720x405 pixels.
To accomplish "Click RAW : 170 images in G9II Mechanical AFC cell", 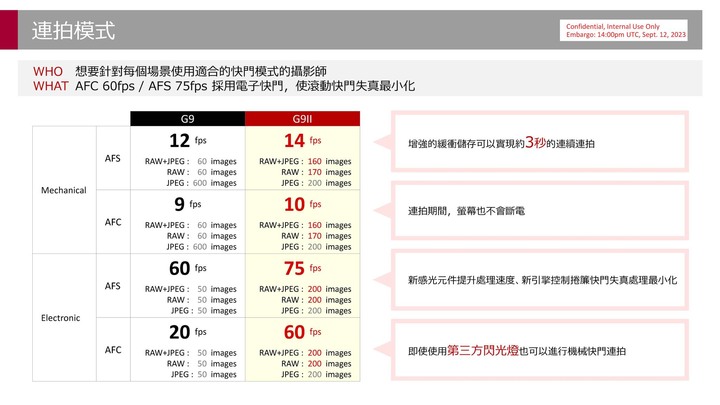I will pos(316,236).
